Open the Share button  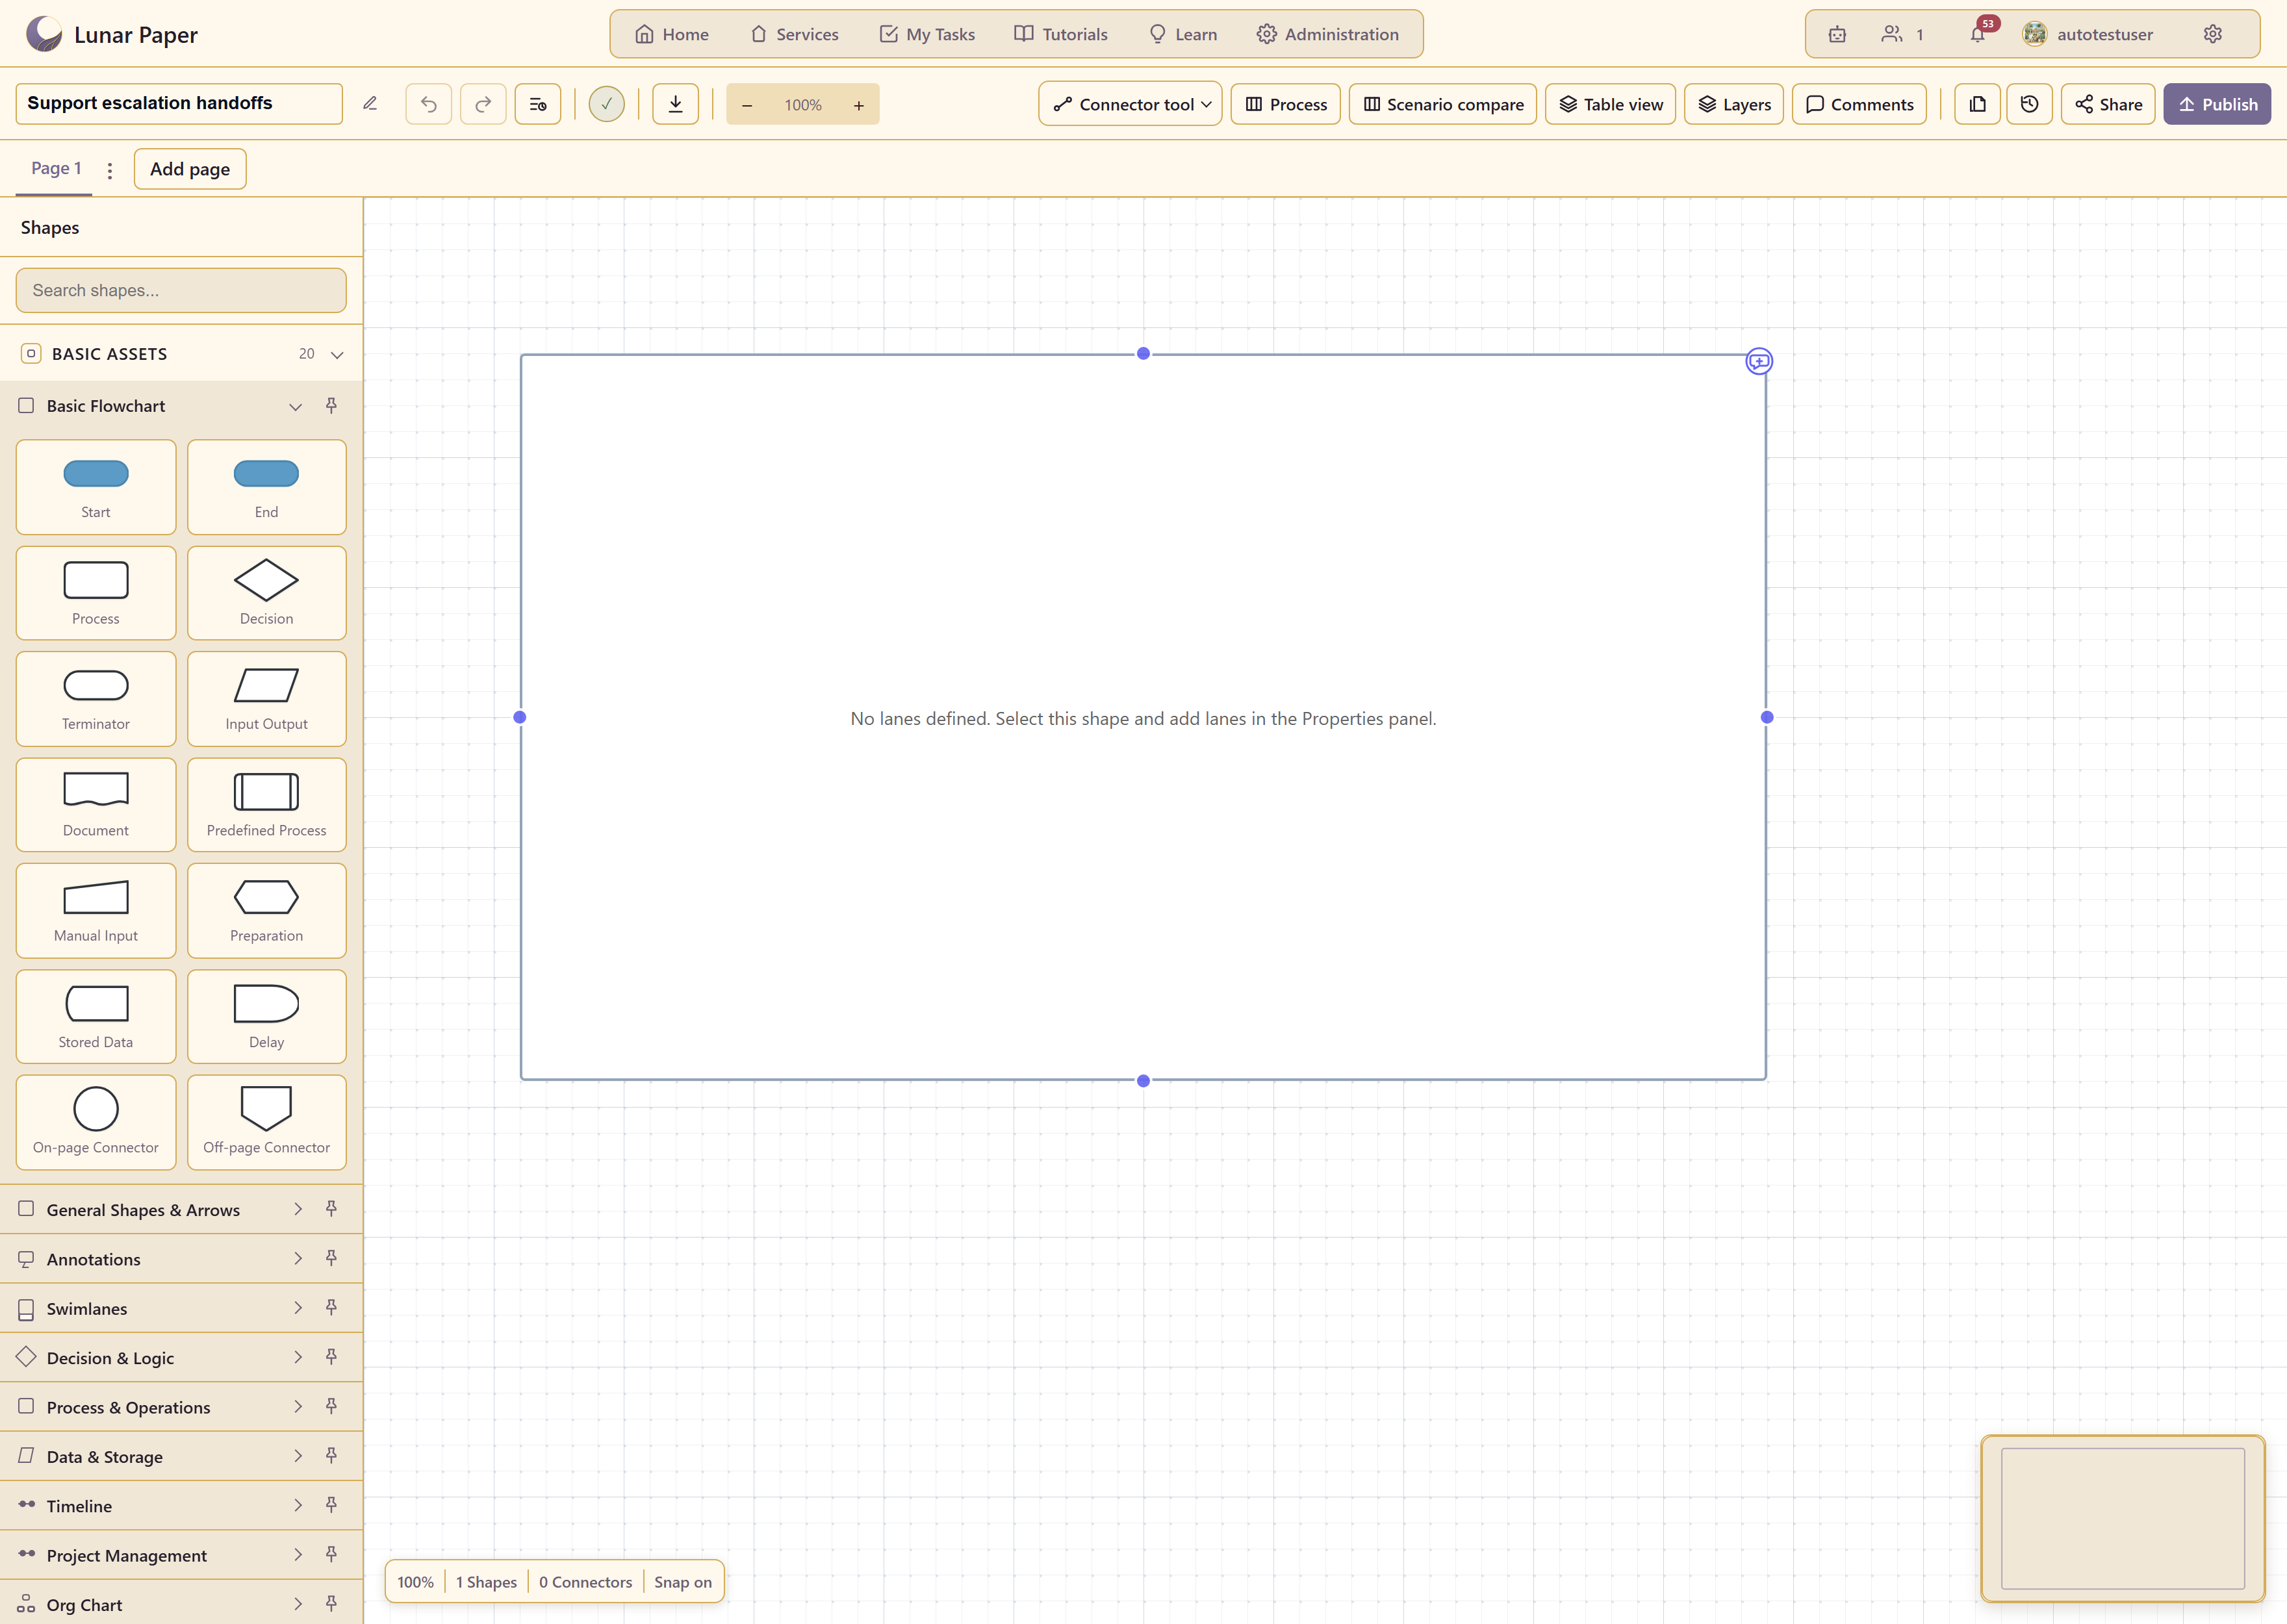[x=2108, y=104]
